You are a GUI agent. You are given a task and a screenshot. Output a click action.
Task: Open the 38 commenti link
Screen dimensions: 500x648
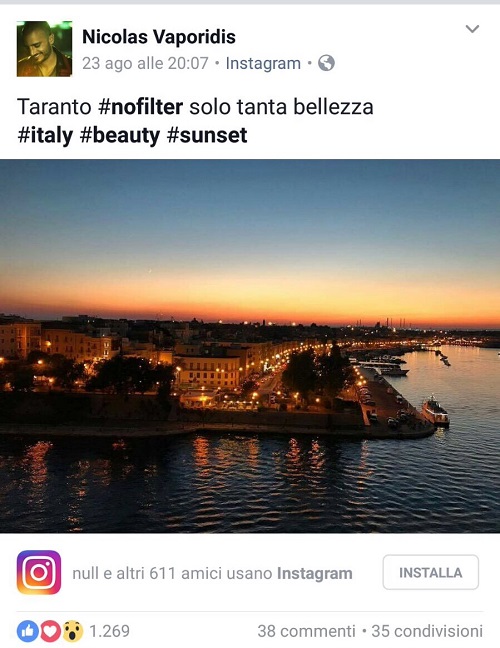tap(306, 631)
